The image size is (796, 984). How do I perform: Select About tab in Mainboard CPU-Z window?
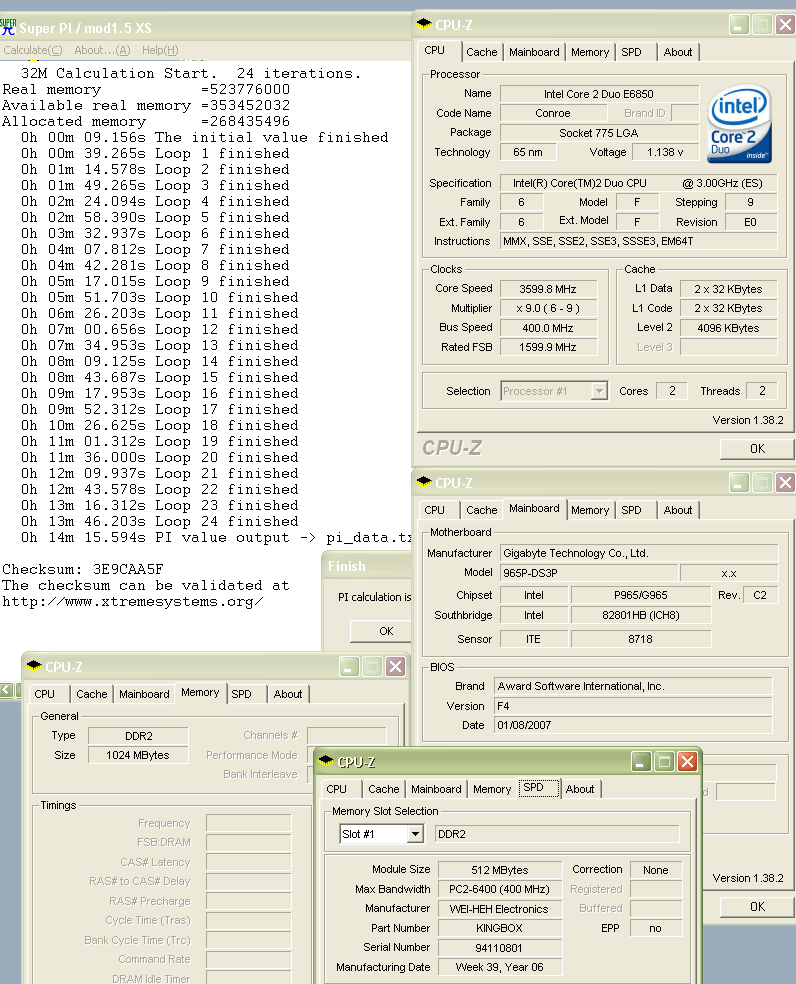678,510
